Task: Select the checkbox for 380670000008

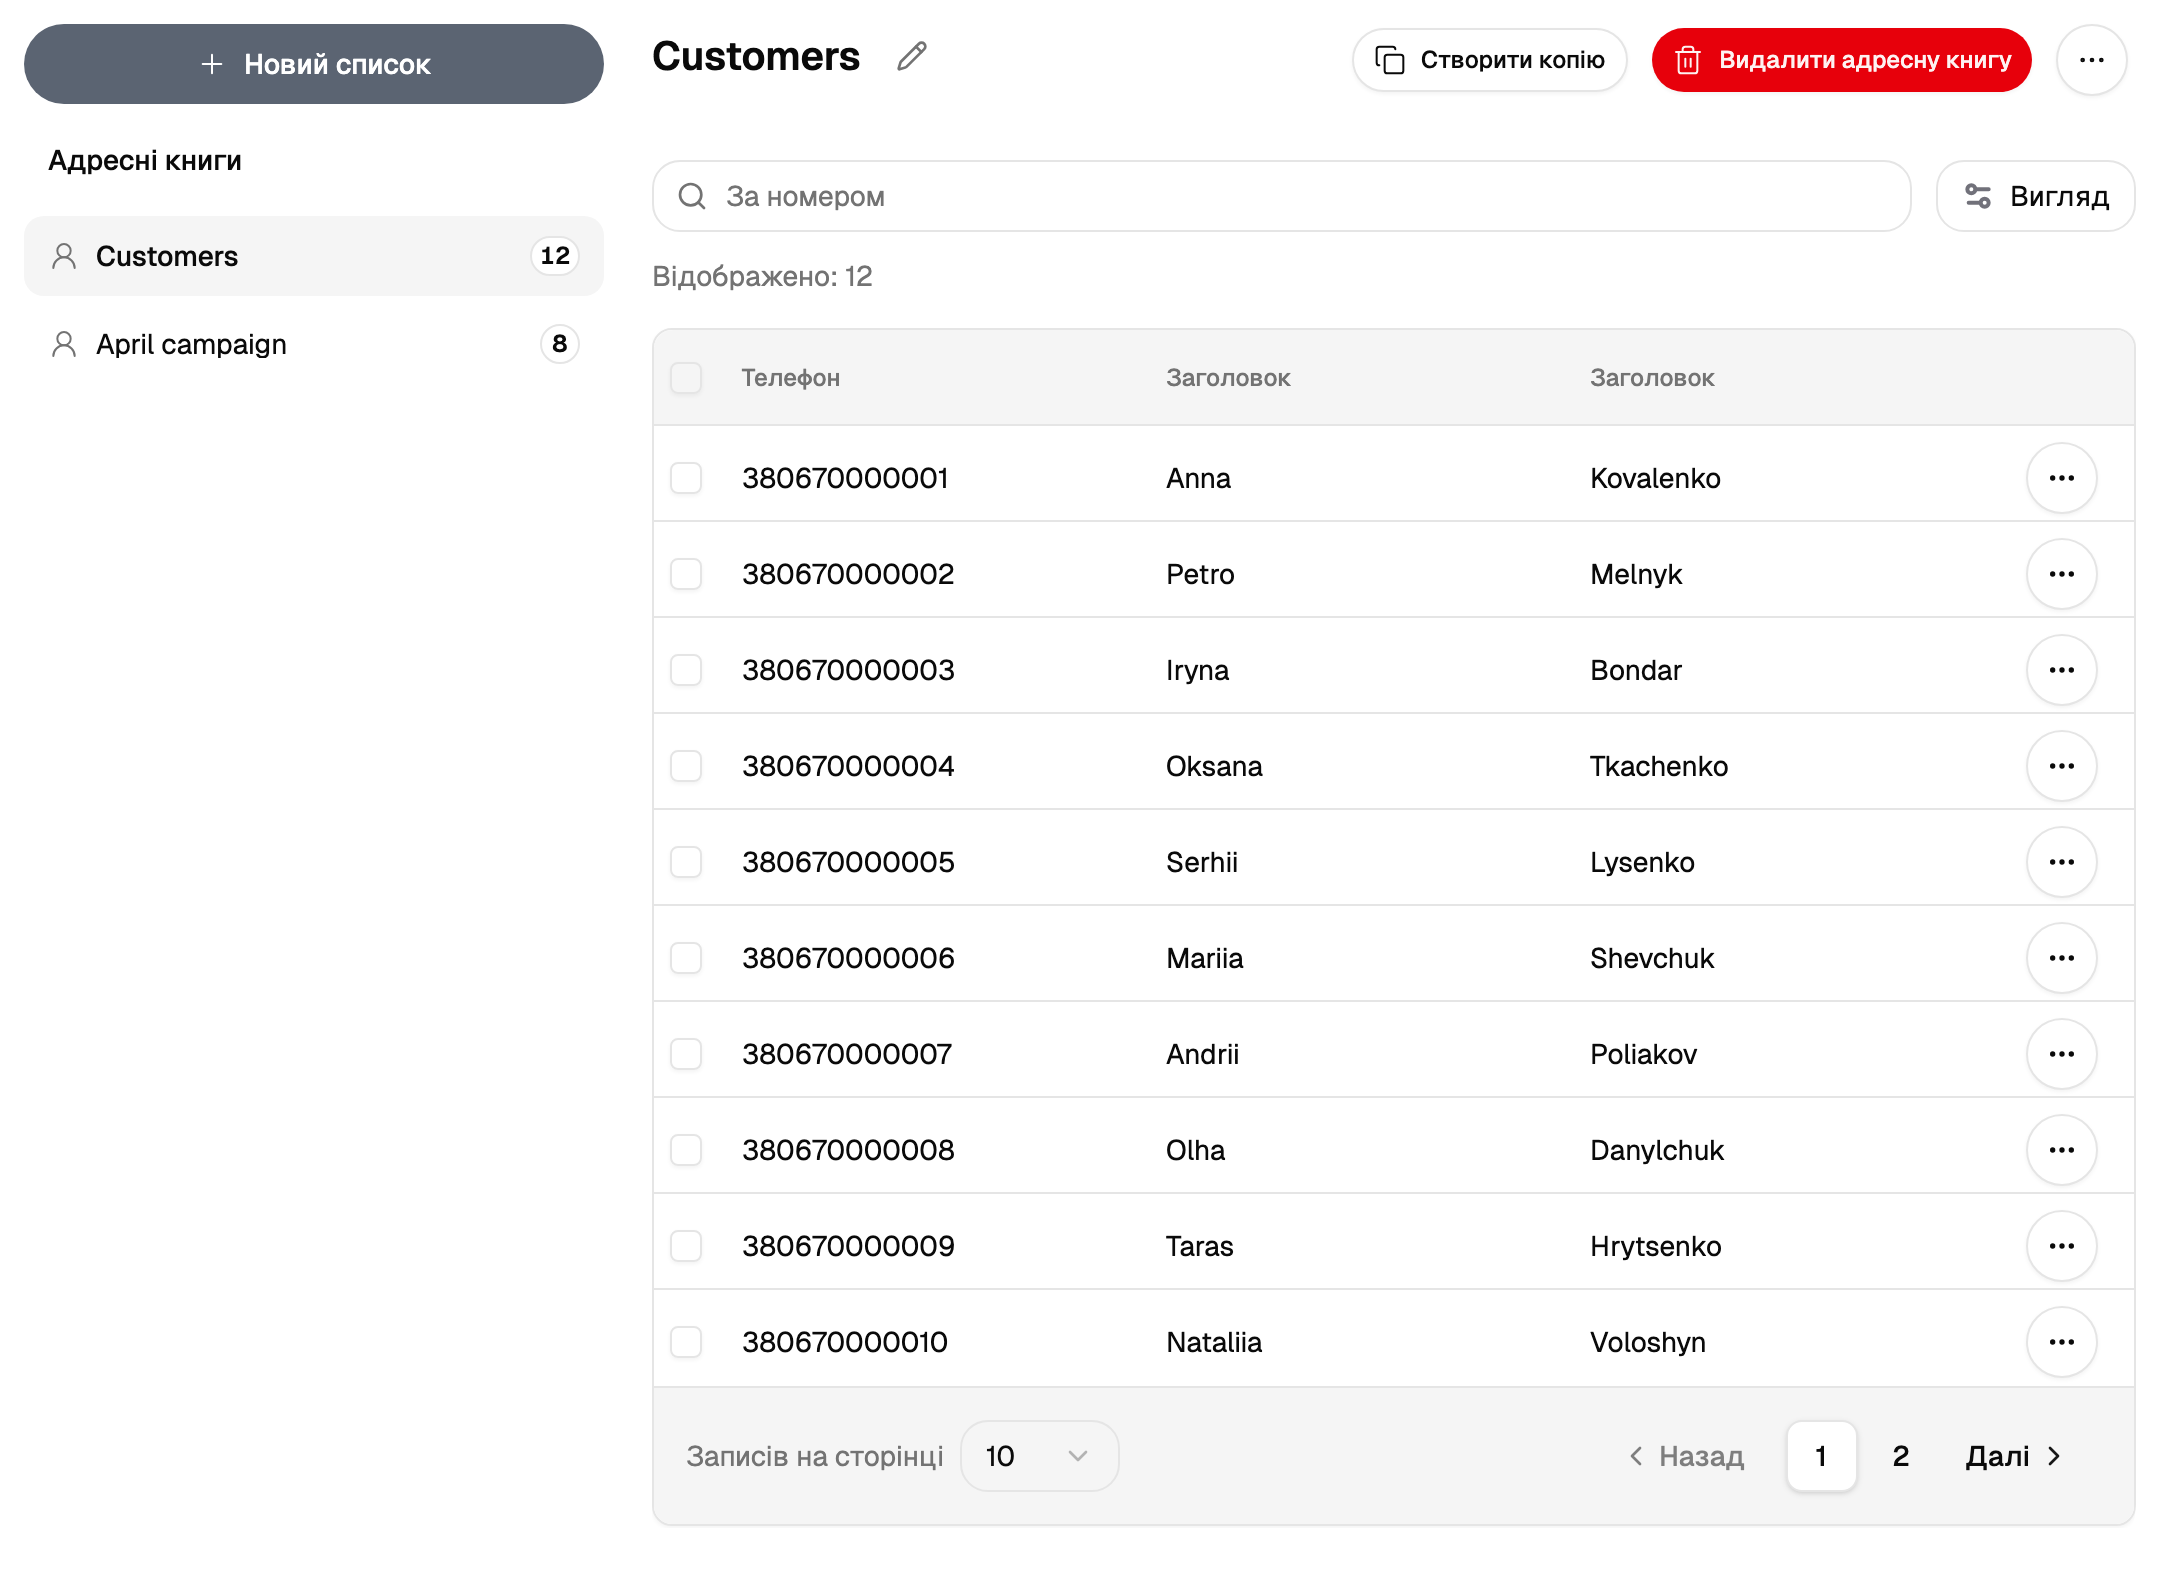Action: point(686,1150)
